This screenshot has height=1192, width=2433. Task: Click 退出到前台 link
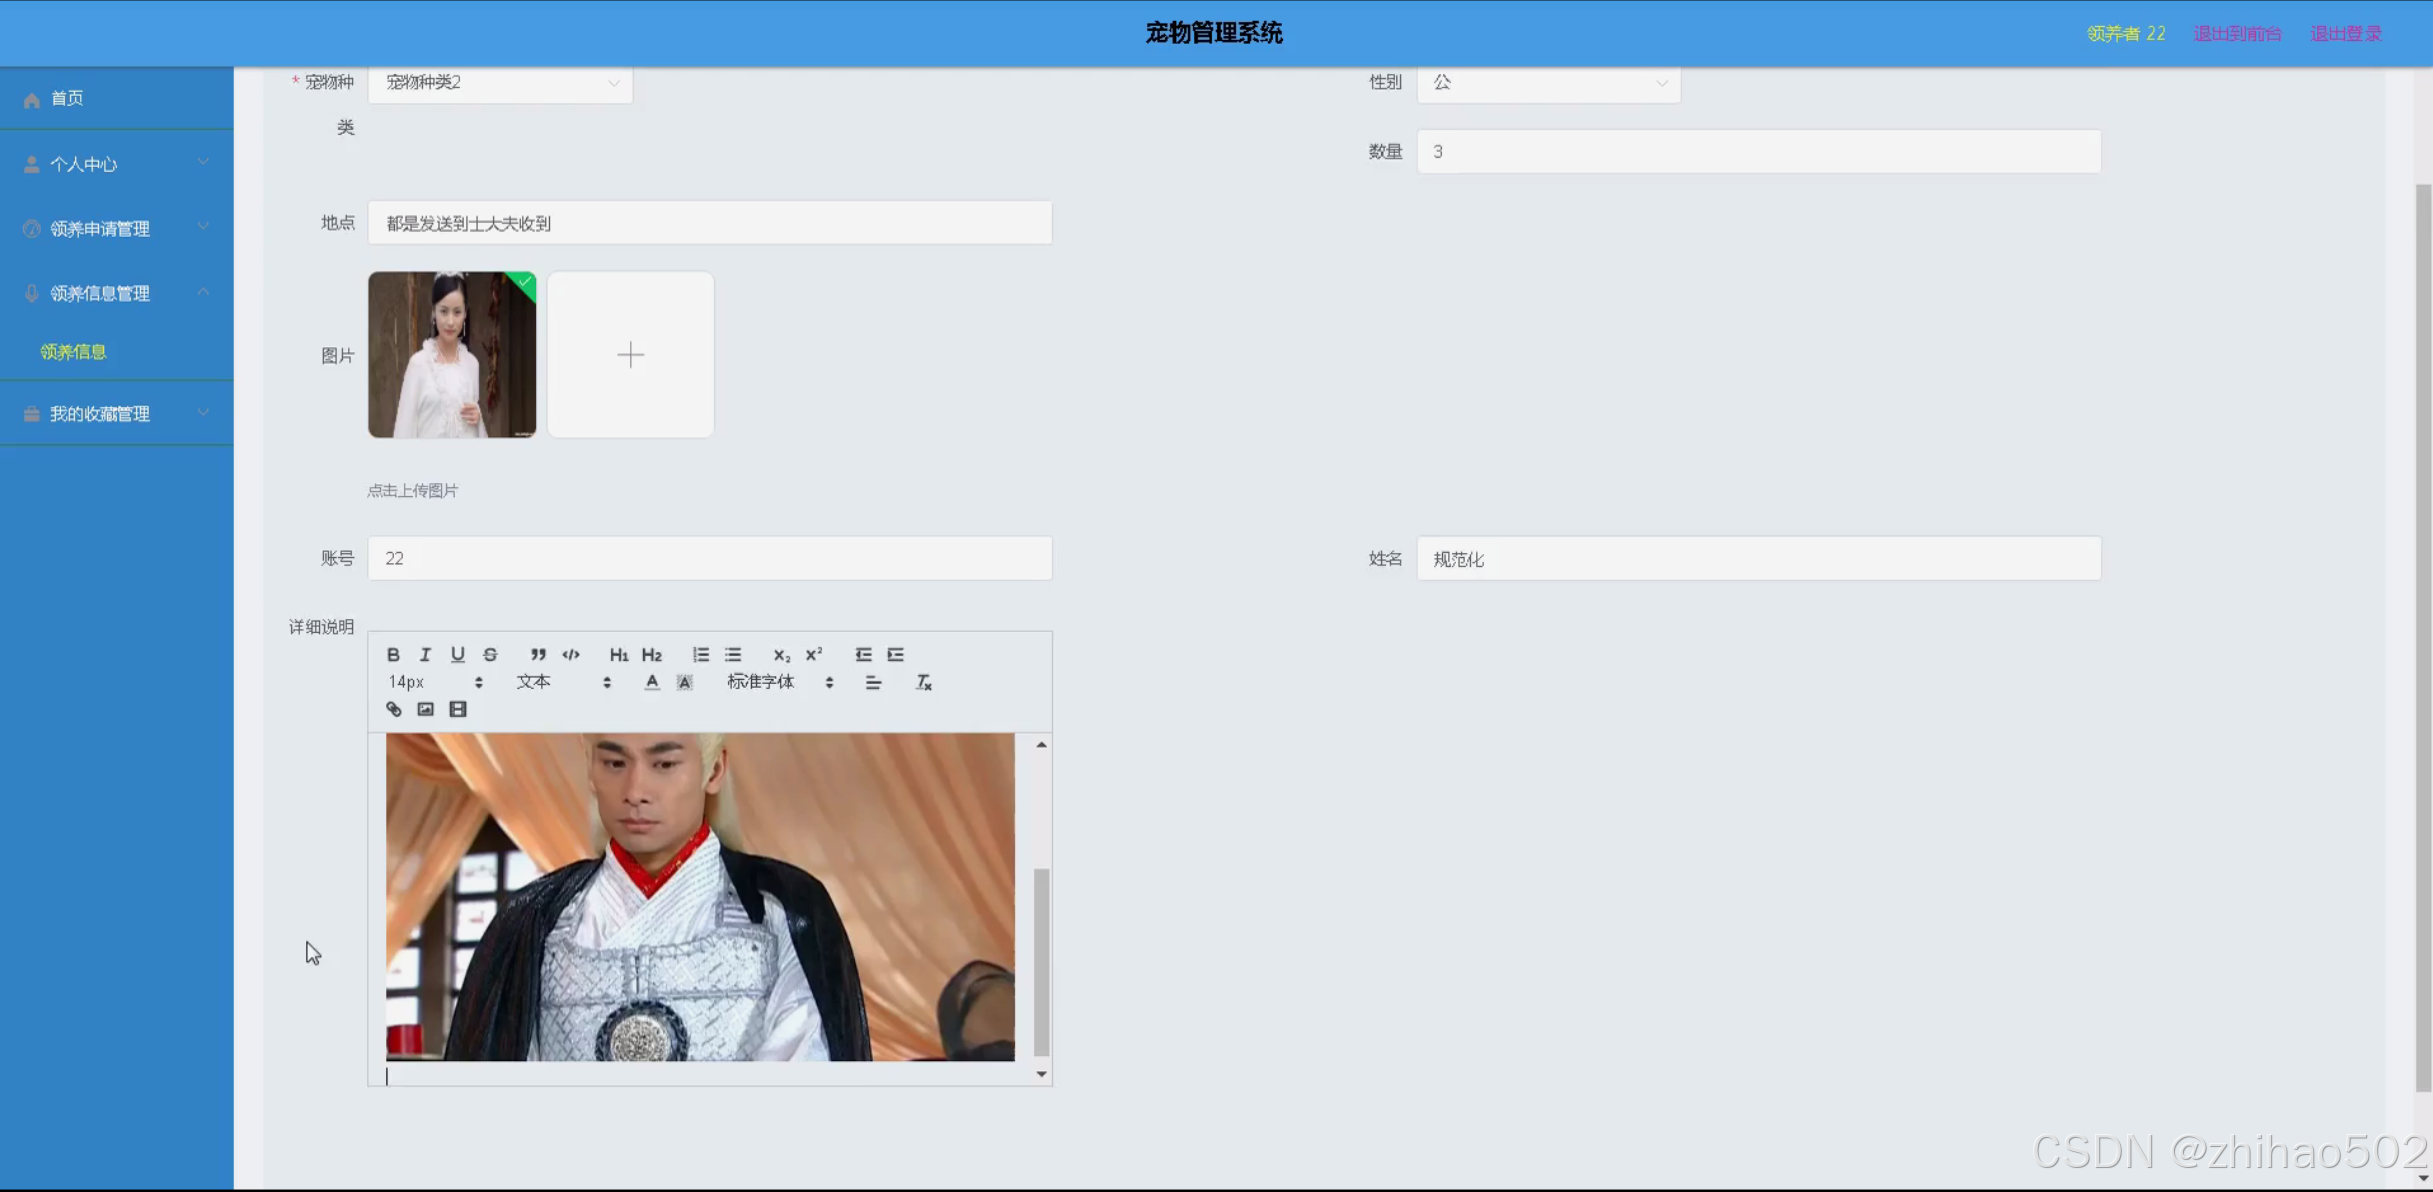coord(2237,33)
